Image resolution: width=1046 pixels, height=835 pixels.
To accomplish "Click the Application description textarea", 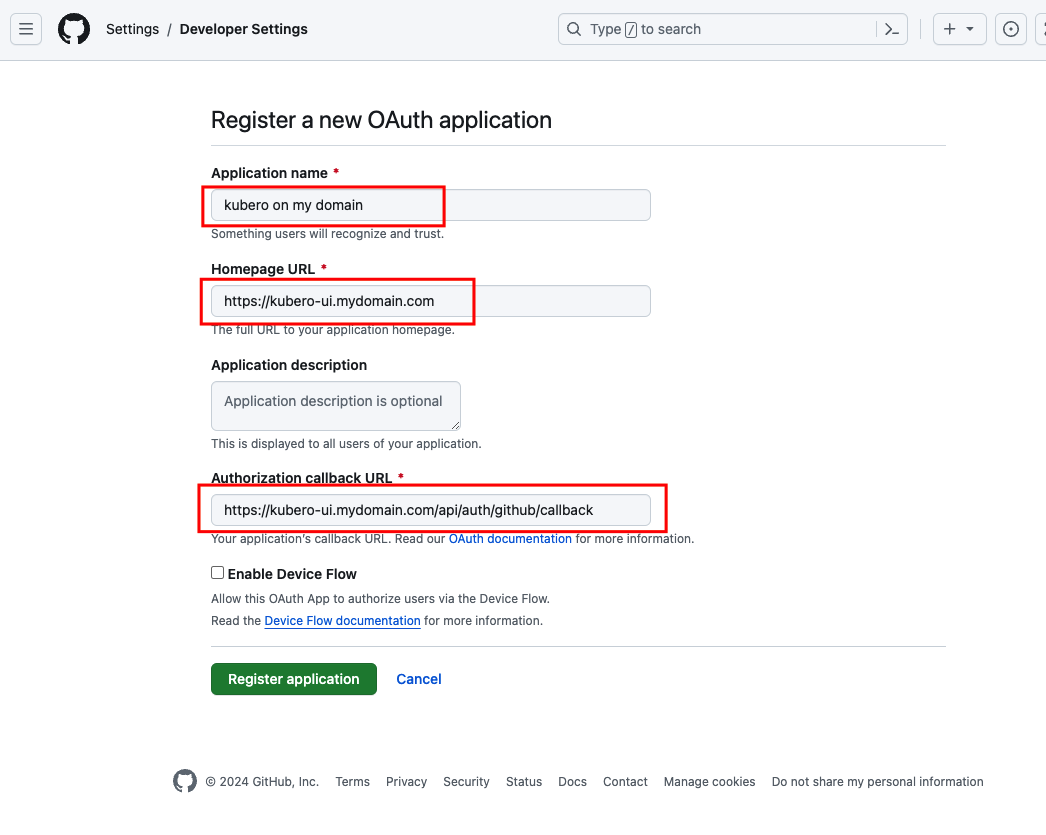I will (336, 405).
